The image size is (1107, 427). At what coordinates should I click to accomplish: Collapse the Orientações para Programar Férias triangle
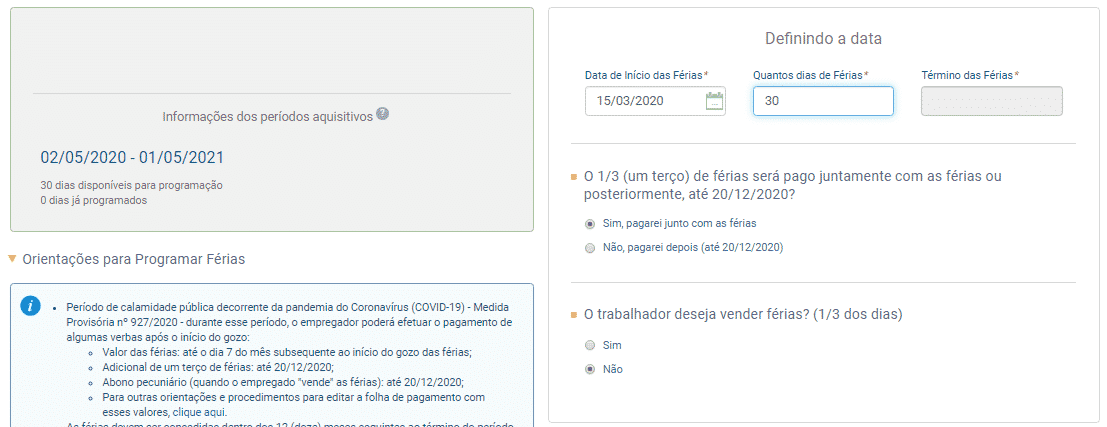coord(12,259)
